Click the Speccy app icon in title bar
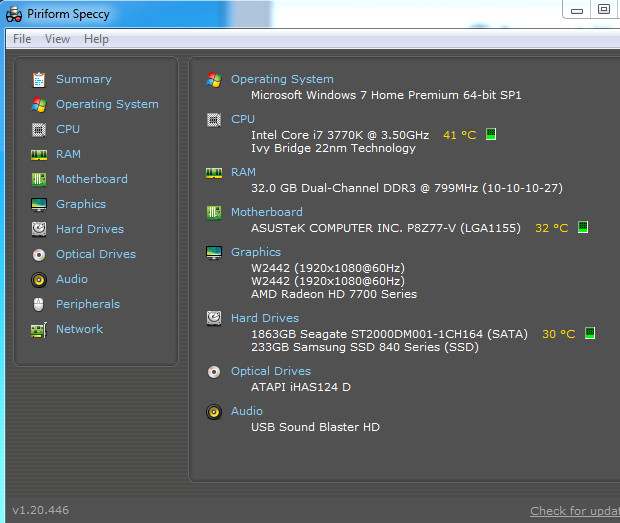 [14, 14]
